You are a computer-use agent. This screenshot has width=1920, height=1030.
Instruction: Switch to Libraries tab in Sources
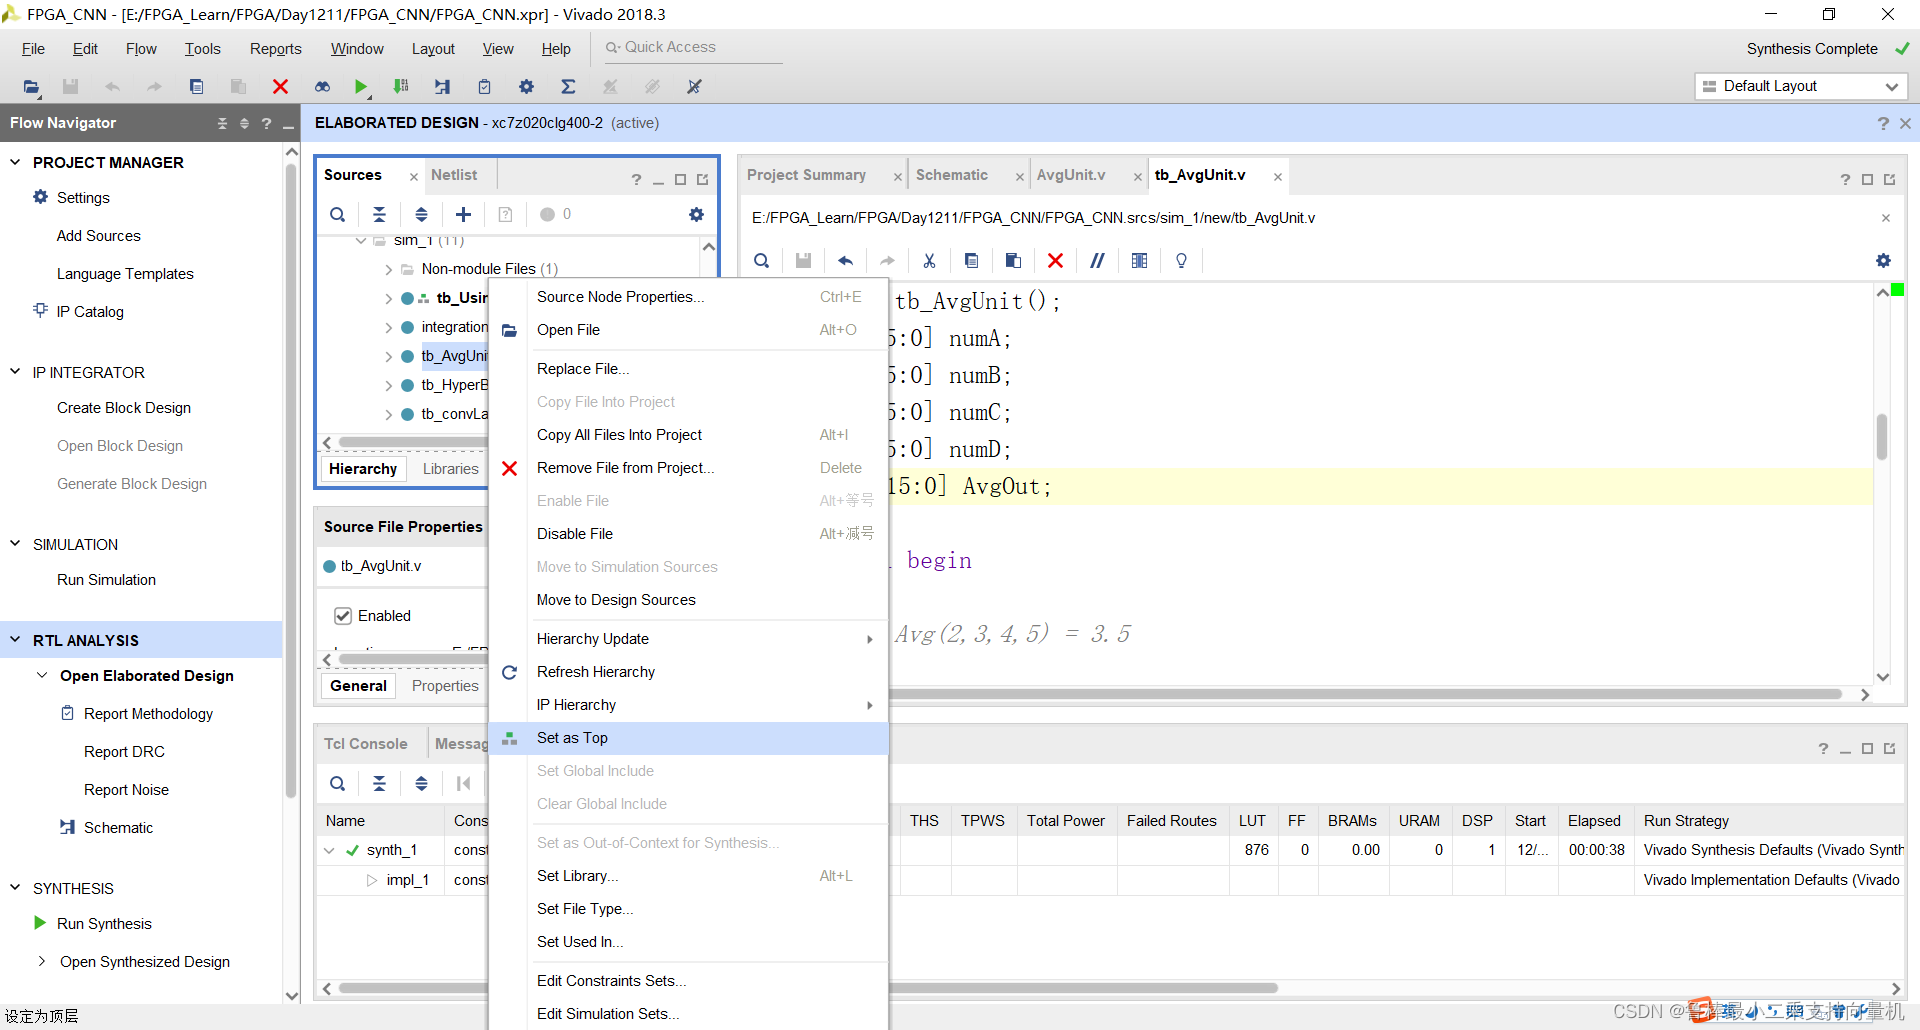[450, 469]
